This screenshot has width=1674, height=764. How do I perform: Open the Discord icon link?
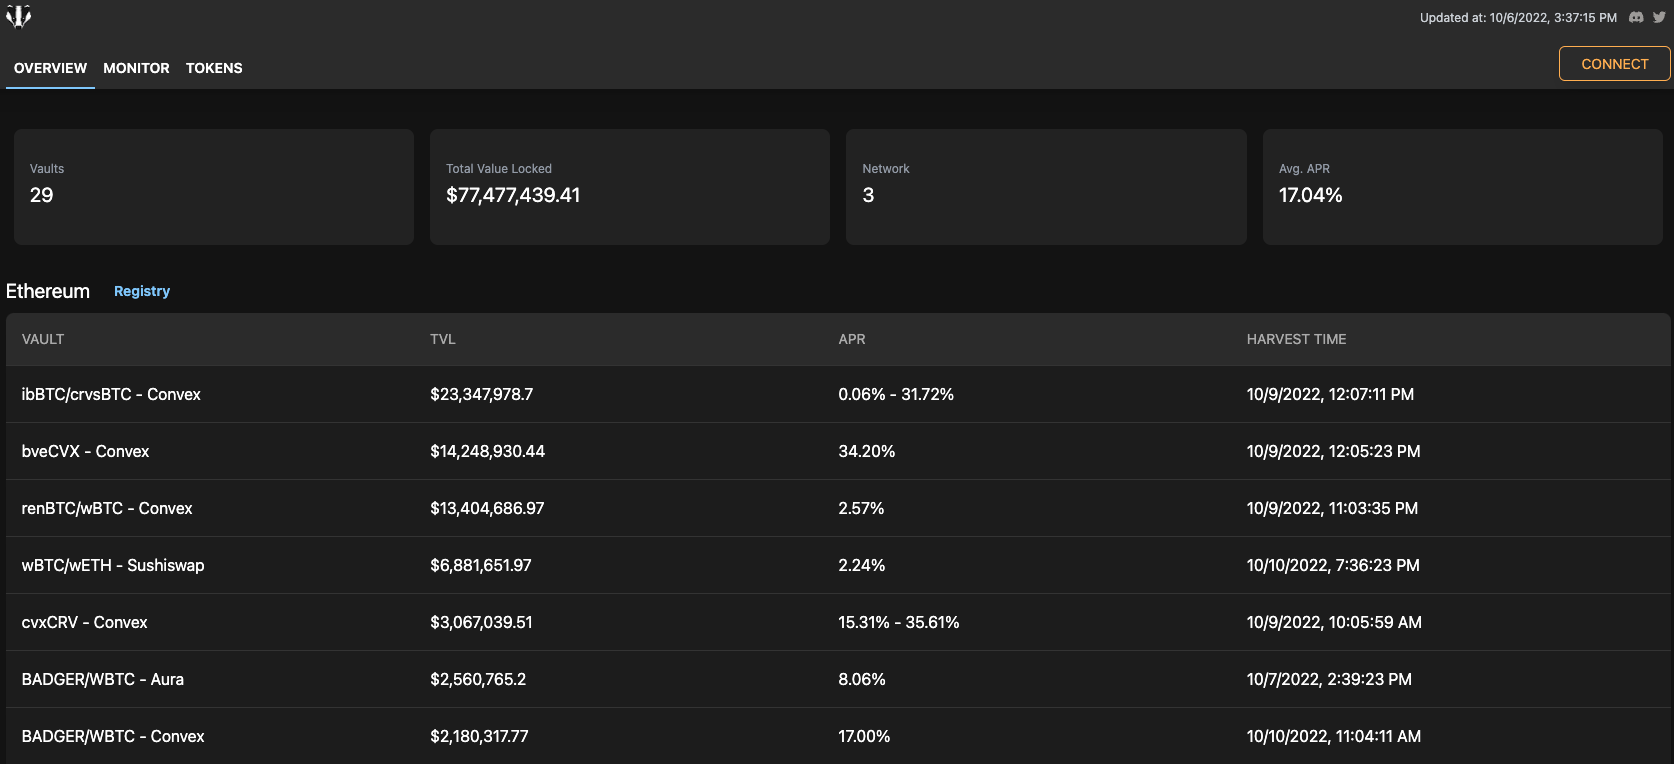click(x=1636, y=17)
